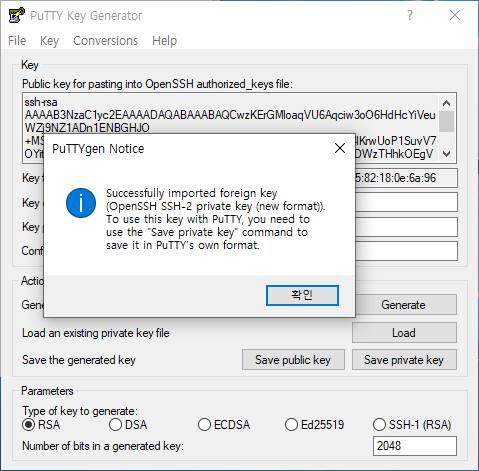
Task: Click the public key box up arrow
Action: pyautogui.click(x=446, y=103)
